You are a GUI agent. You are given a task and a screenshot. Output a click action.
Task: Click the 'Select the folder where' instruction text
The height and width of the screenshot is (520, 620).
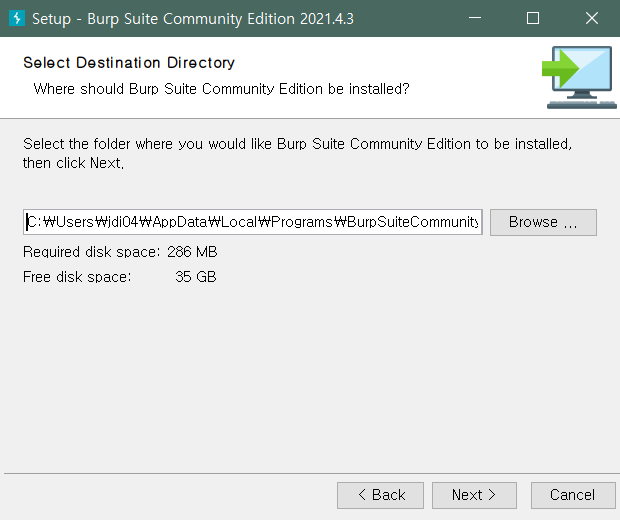tap(297, 153)
